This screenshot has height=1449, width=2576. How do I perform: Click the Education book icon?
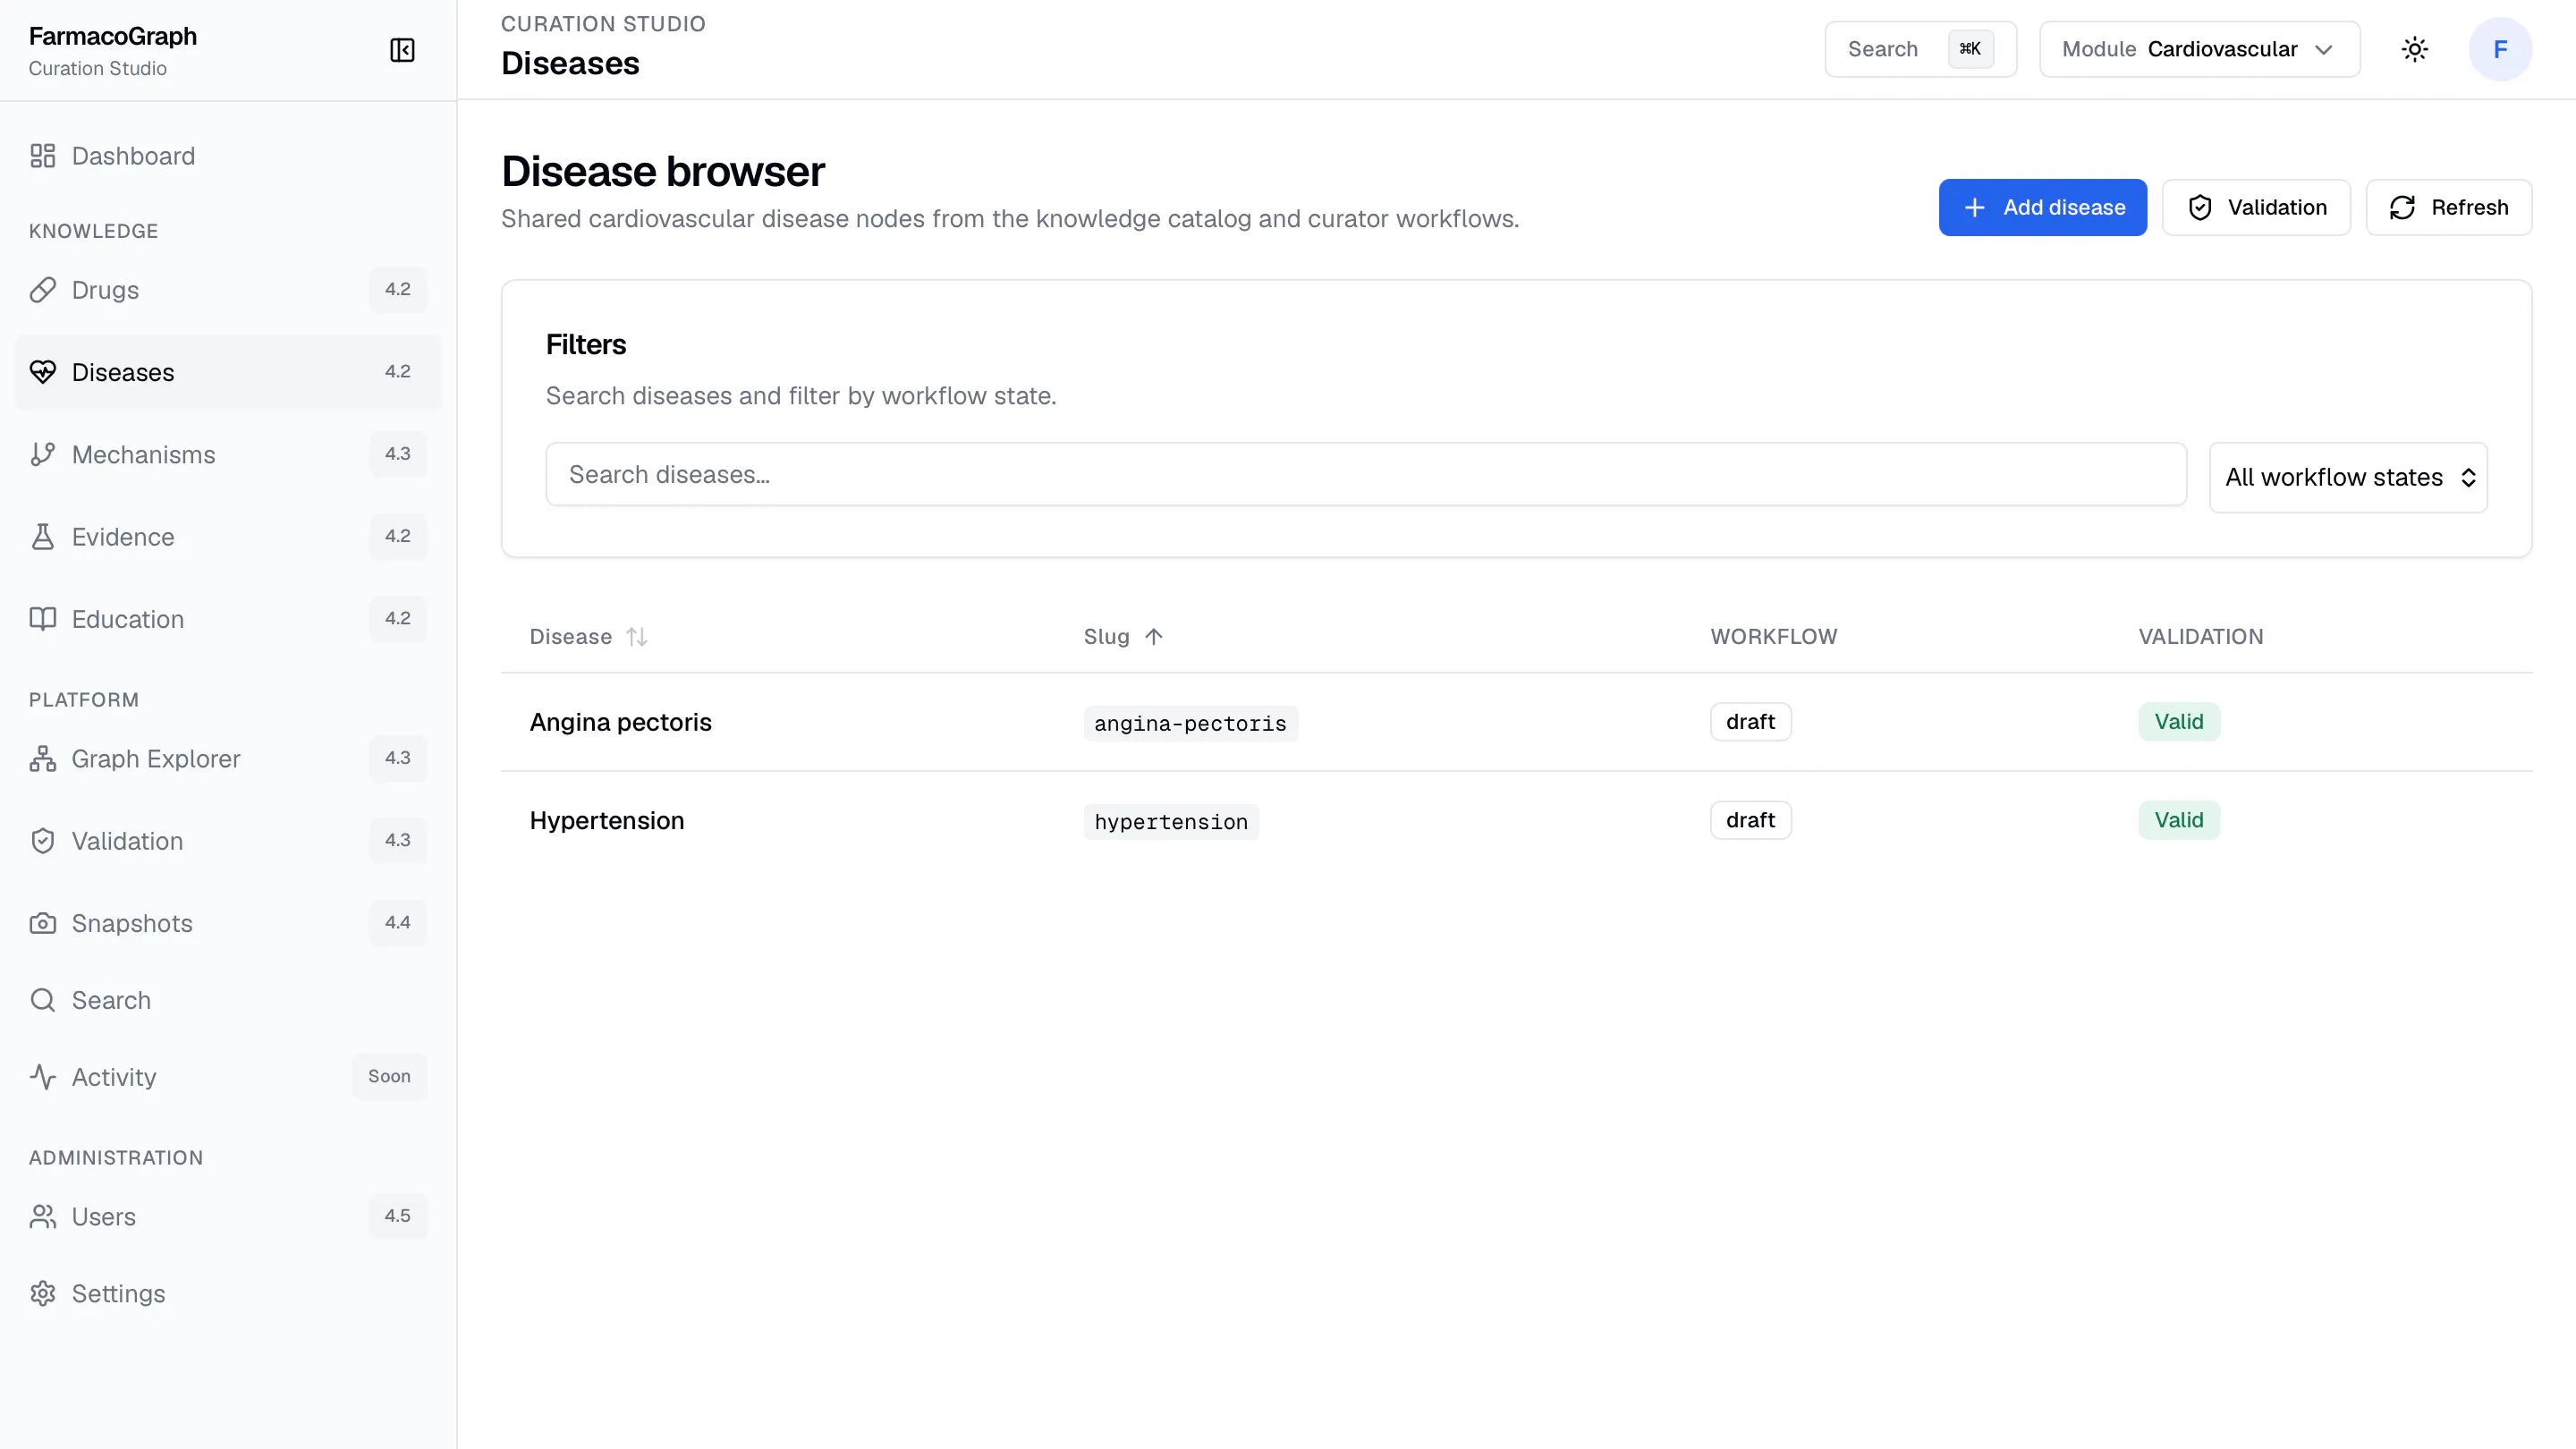[x=42, y=619]
